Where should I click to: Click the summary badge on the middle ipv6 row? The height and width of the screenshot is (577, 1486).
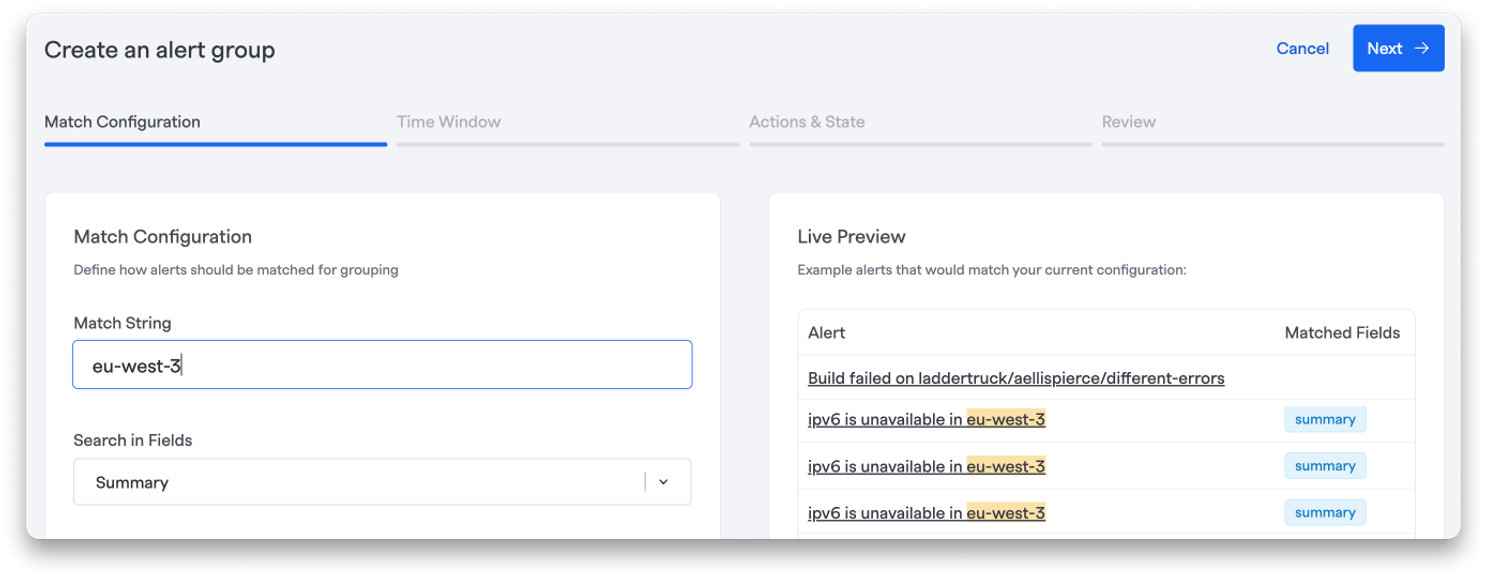point(1325,466)
